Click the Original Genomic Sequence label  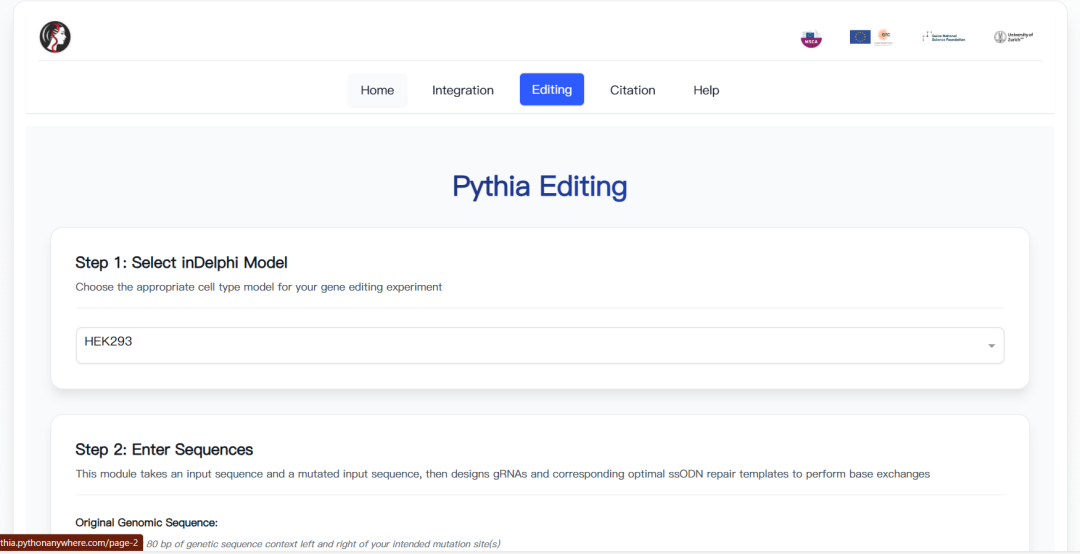(x=146, y=523)
